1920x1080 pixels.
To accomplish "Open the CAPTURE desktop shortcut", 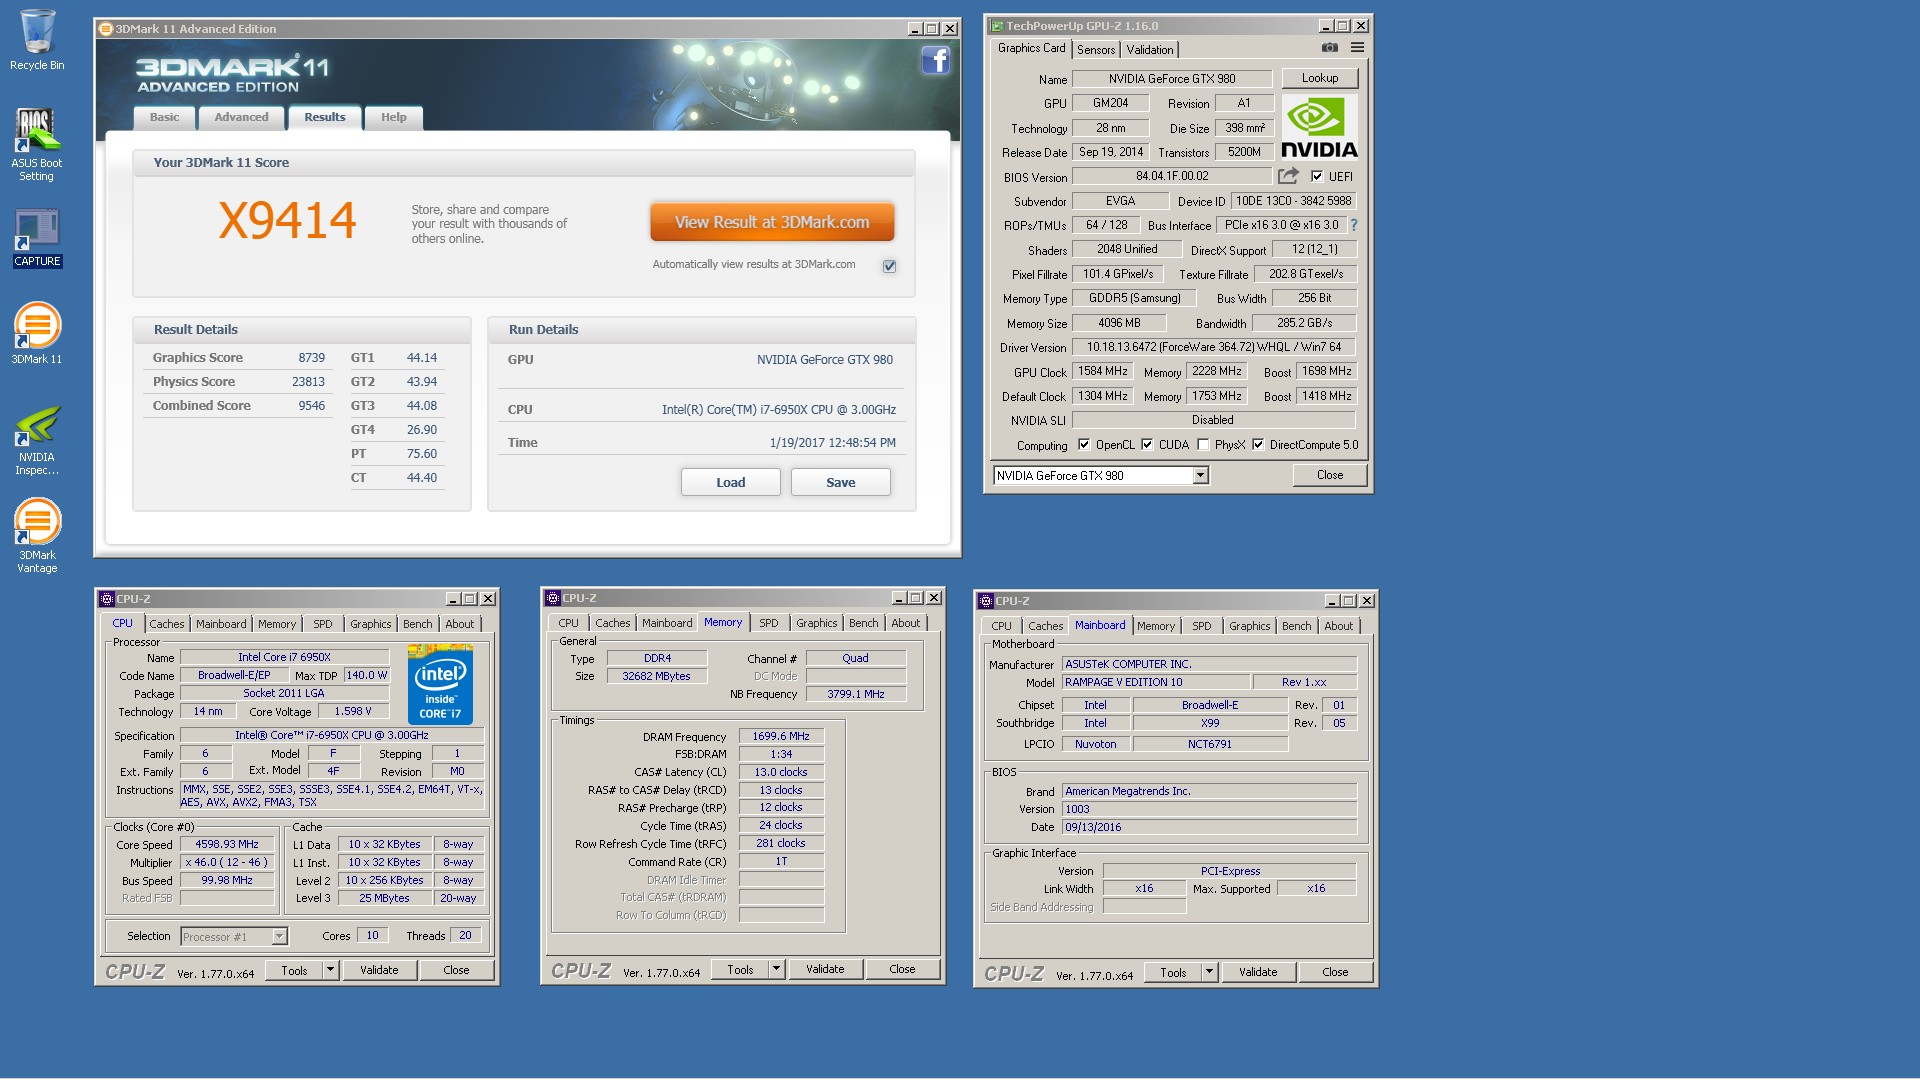I will 37,238.
